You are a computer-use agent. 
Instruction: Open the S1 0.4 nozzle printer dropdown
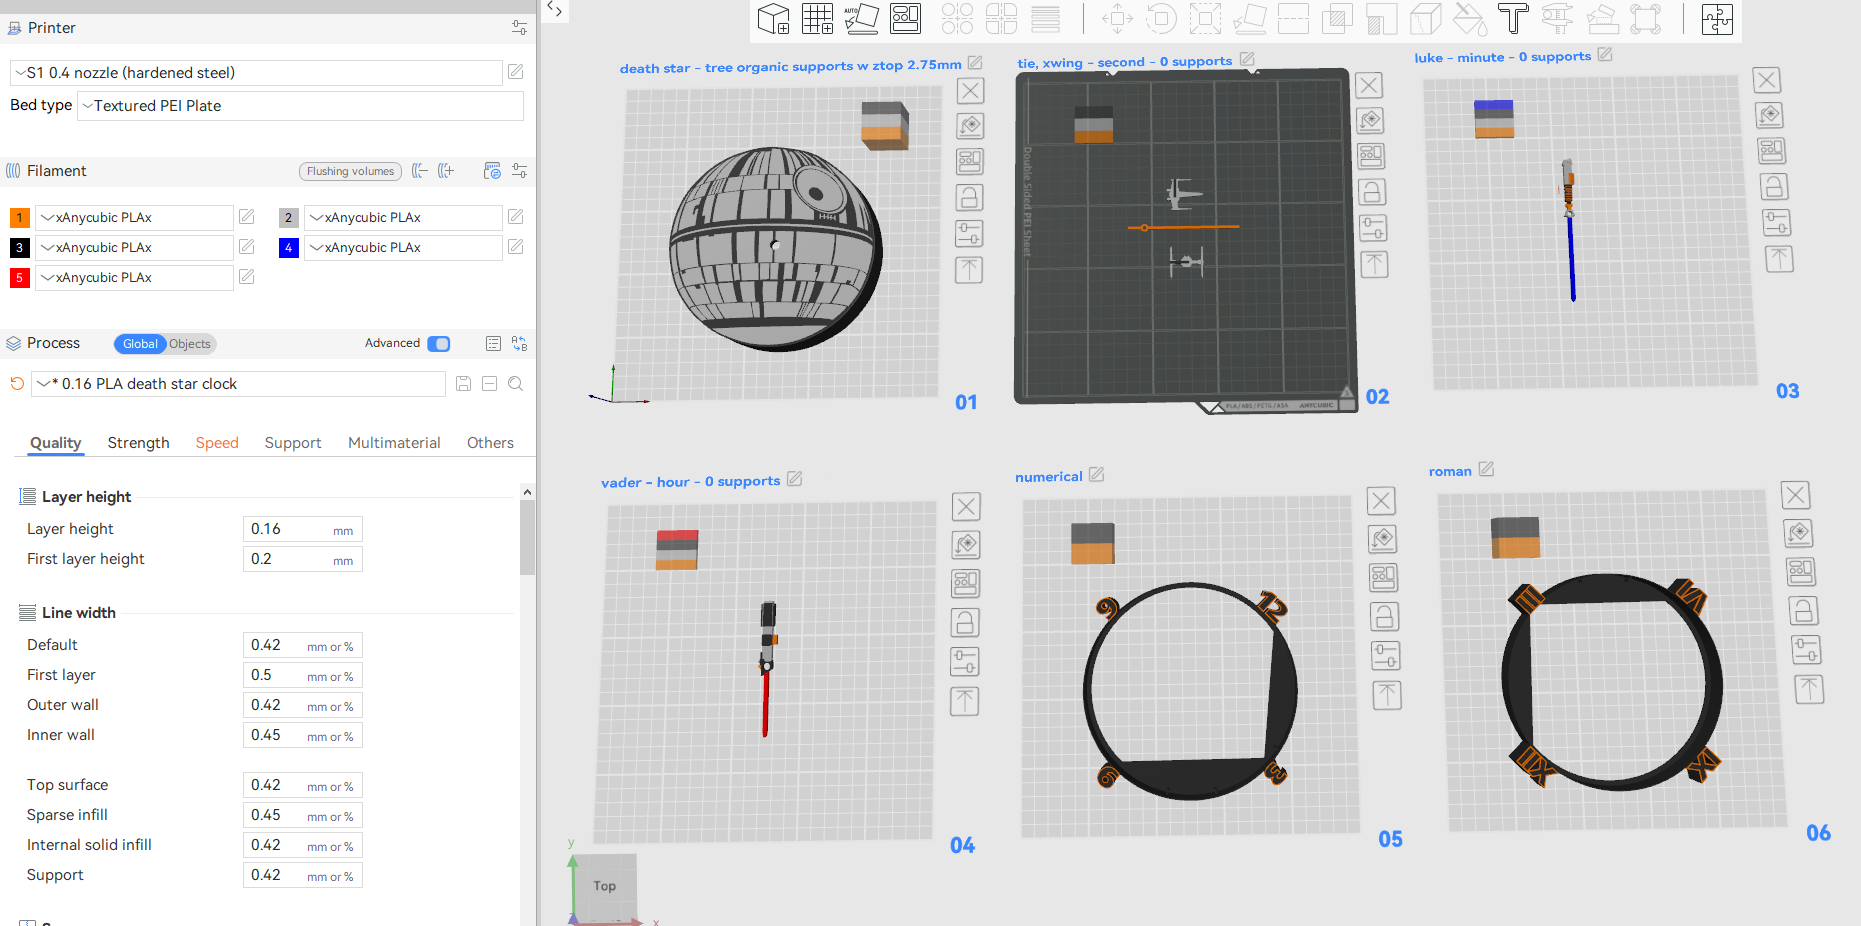click(x=256, y=73)
